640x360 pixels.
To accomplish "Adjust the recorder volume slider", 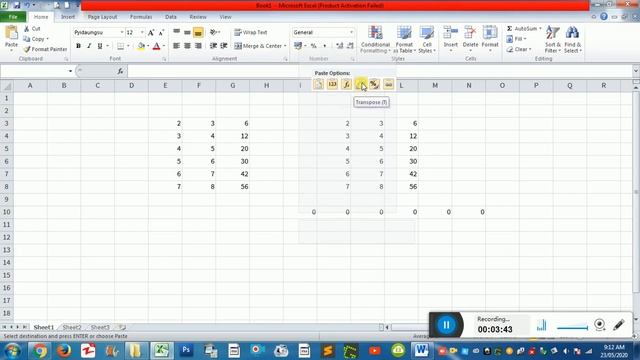I will pos(572,328).
